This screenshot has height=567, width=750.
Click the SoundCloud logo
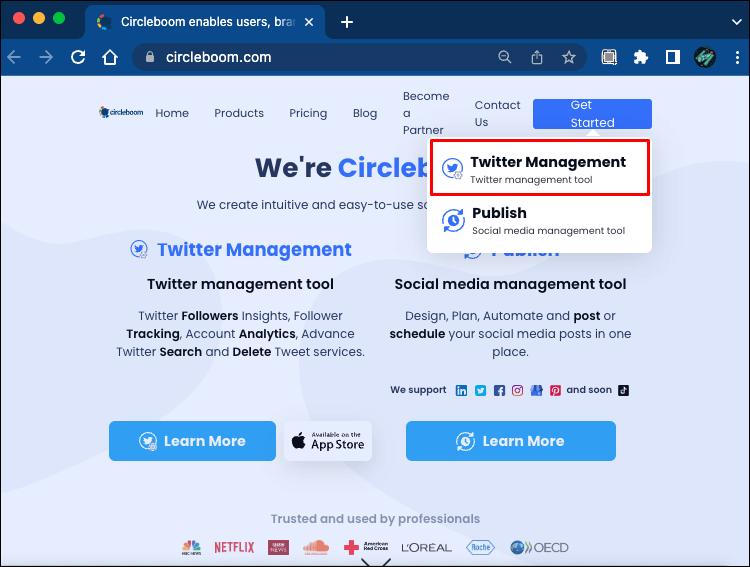click(316, 547)
